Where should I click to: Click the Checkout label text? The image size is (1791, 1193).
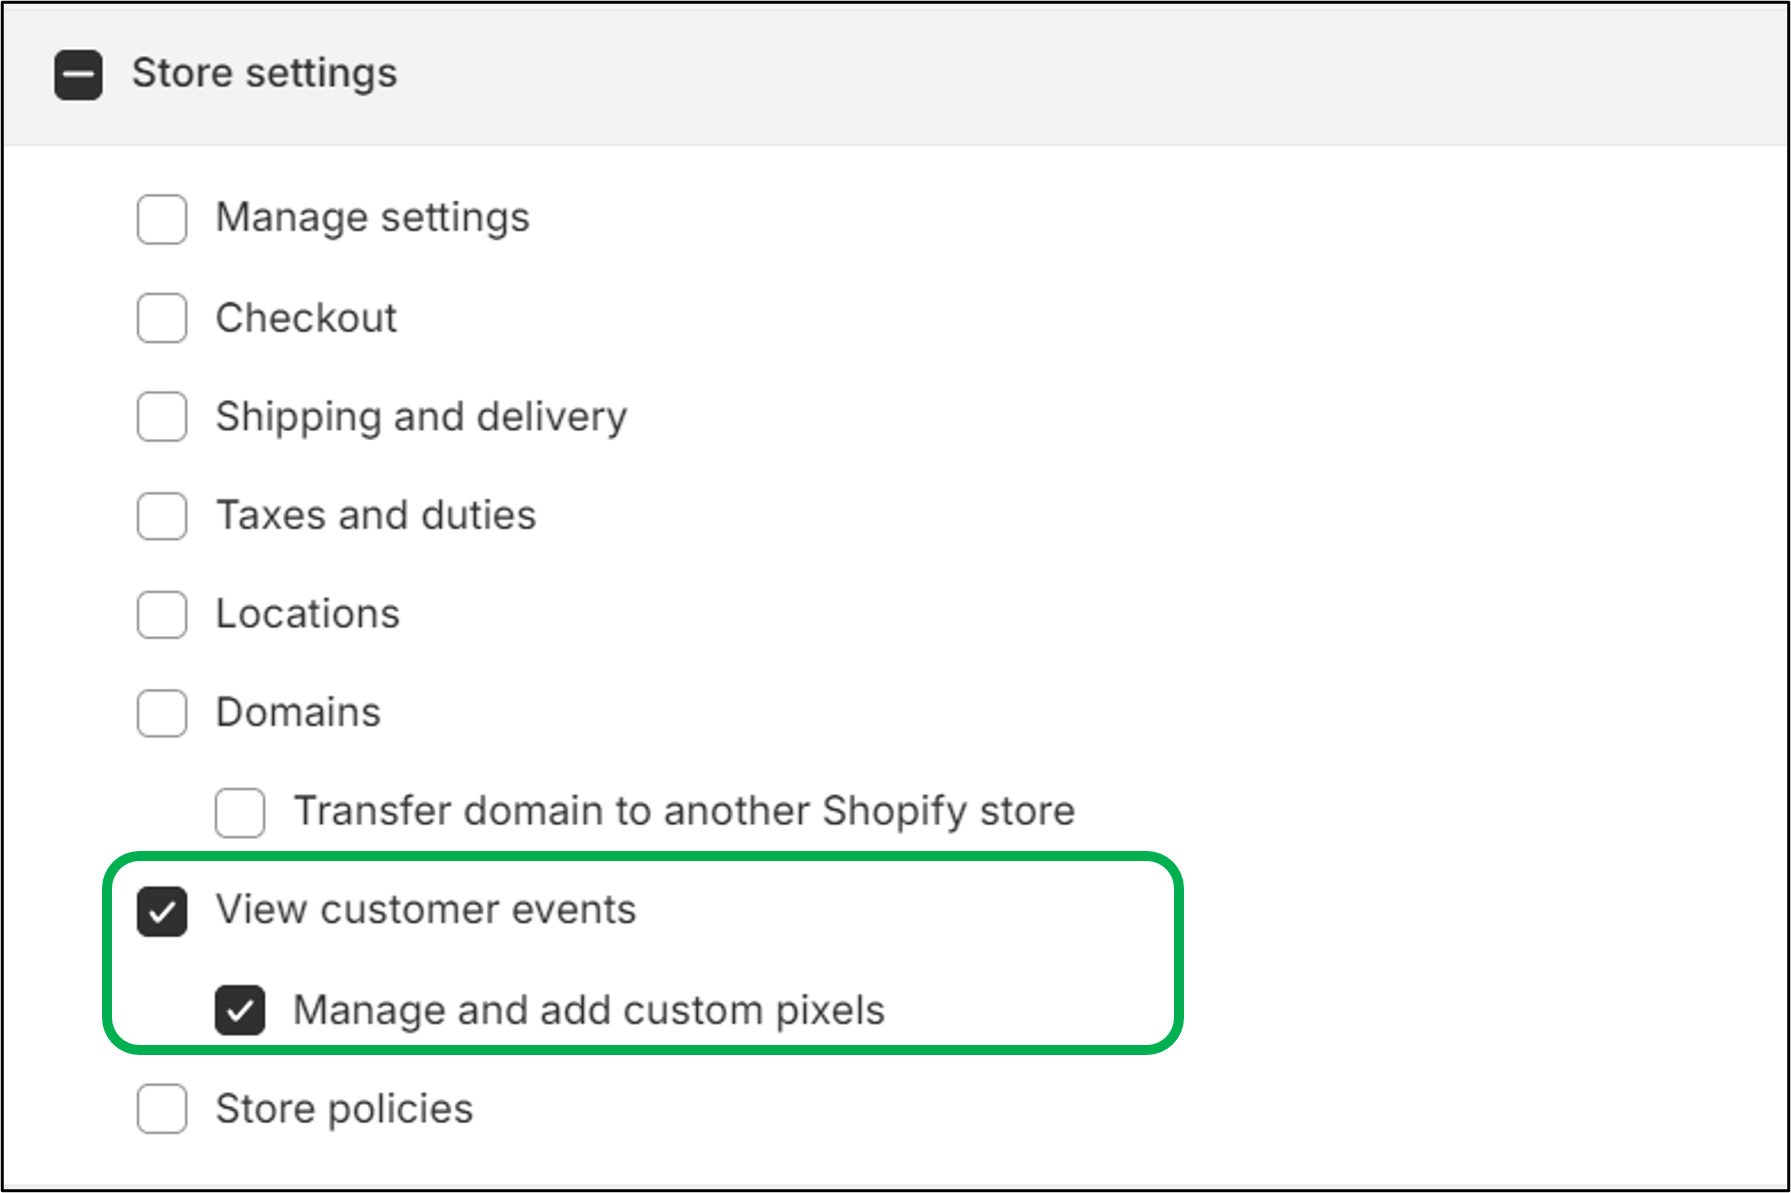click(305, 317)
